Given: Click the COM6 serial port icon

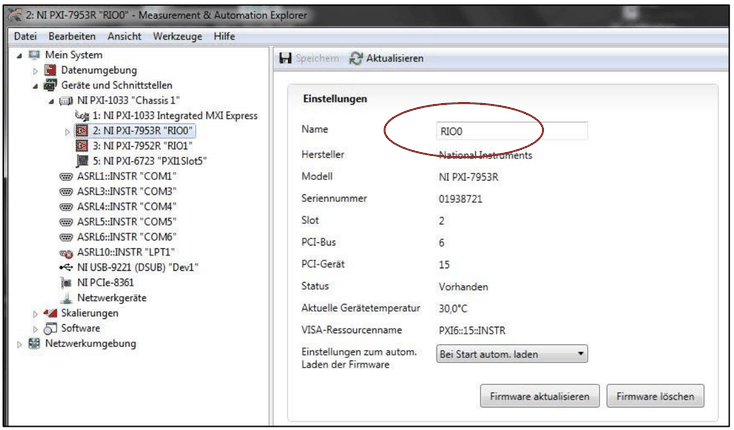Looking at the screenshot, I should (66, 237).
